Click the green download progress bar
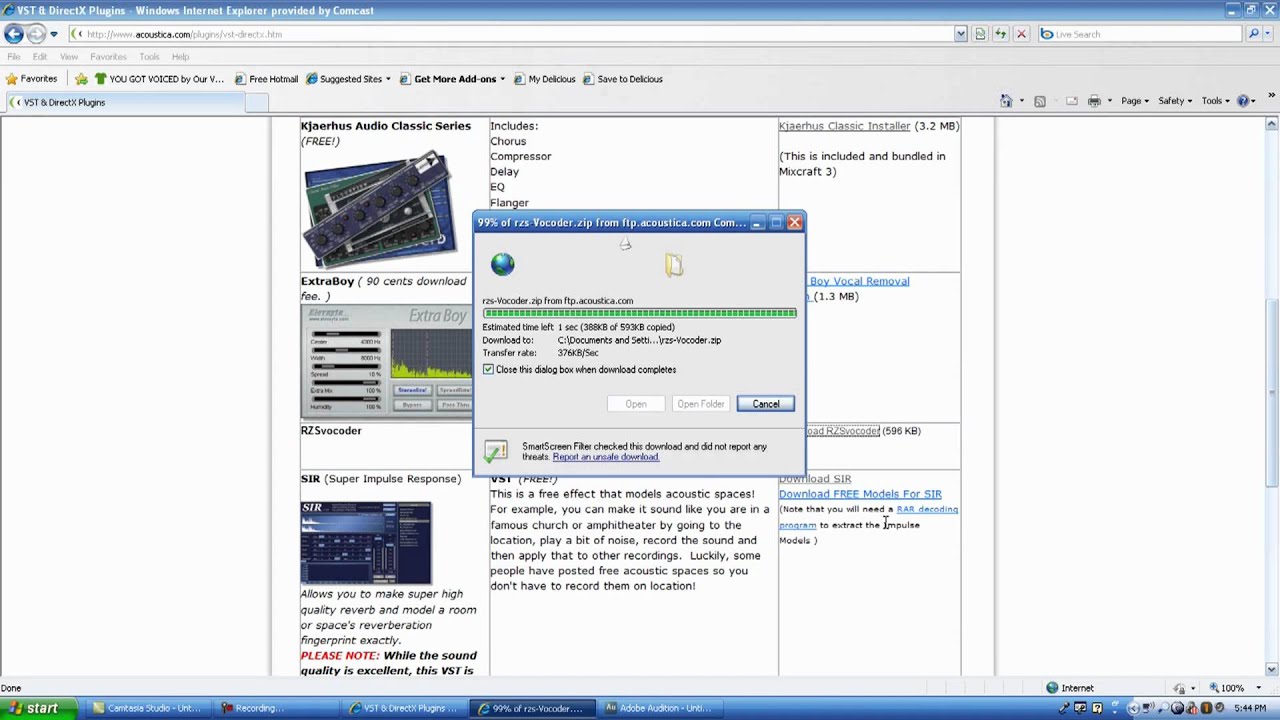Screen dimensions: 1280x720 (639, 313)
